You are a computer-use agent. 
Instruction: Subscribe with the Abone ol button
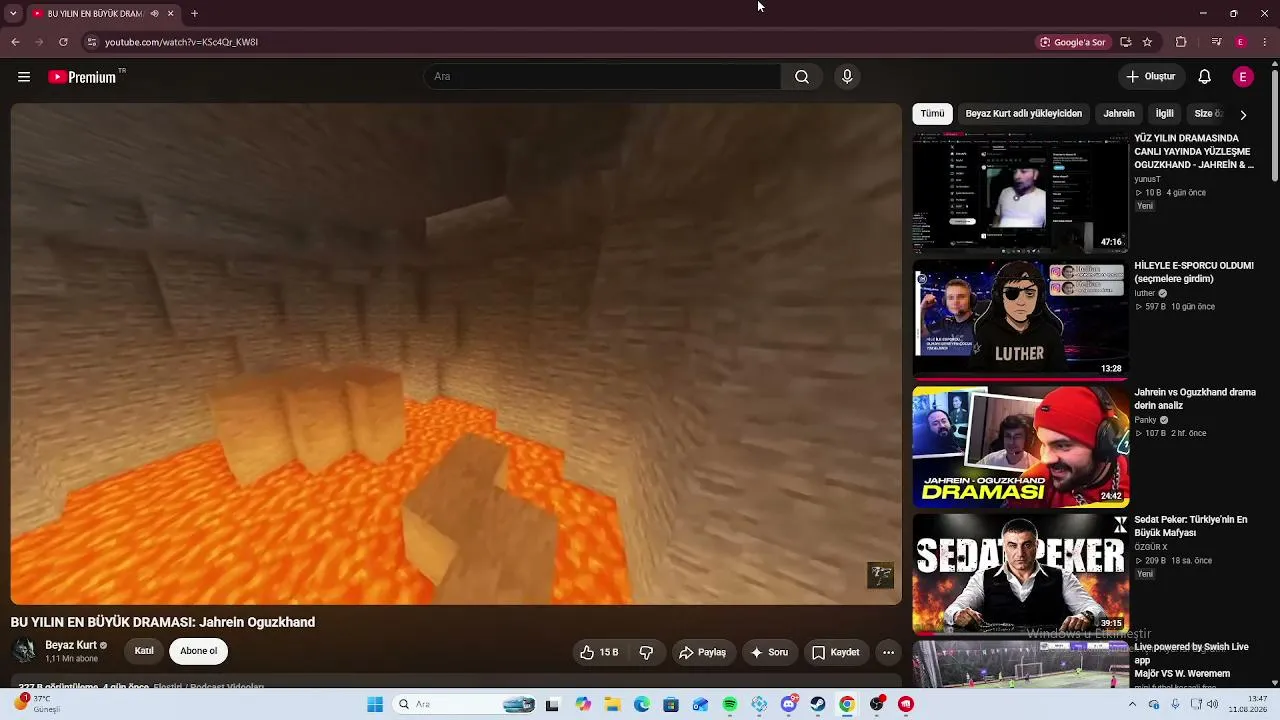[198, 651]
